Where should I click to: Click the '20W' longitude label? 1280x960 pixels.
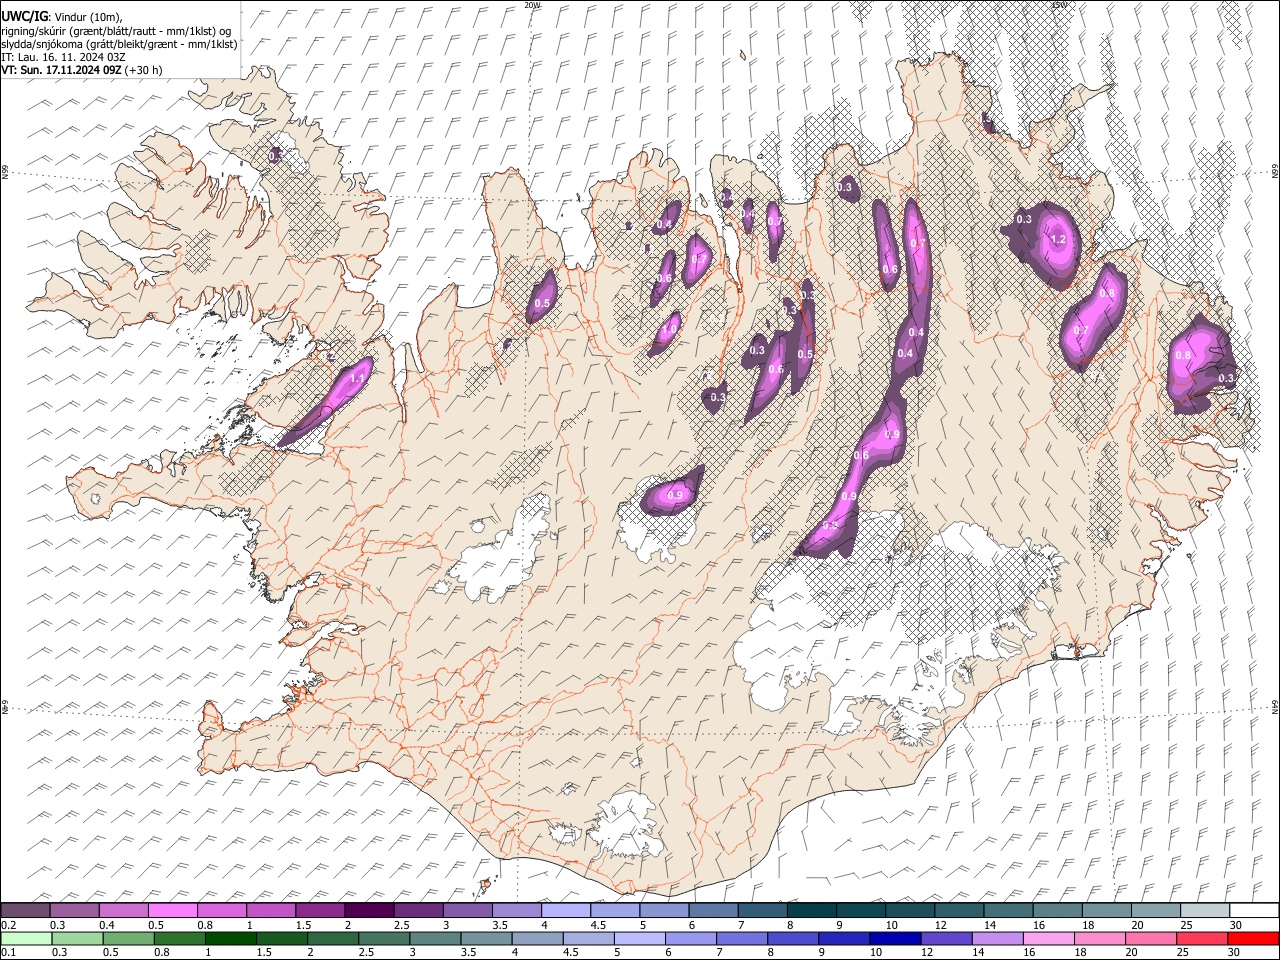click(x=532, y=5)
